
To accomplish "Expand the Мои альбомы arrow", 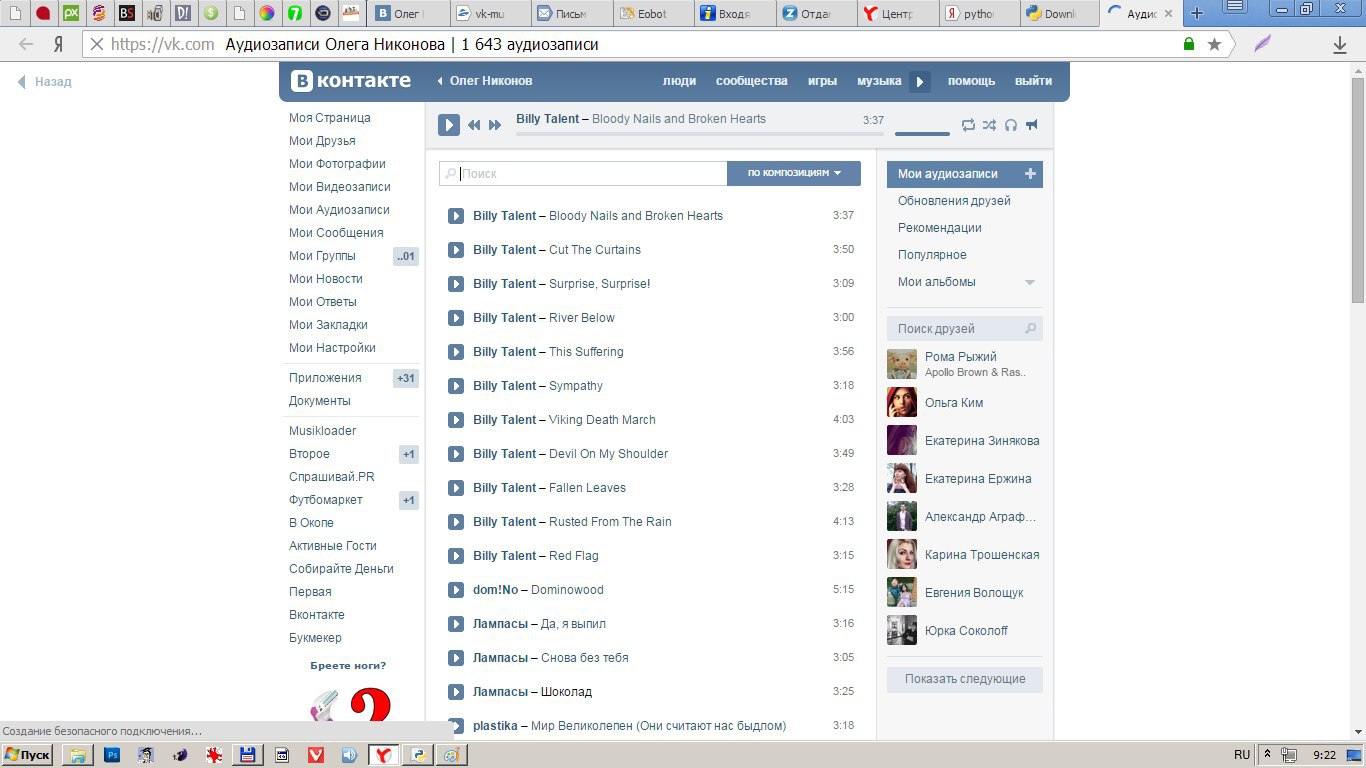I will pyautogui.click(x=1030, y=283).
